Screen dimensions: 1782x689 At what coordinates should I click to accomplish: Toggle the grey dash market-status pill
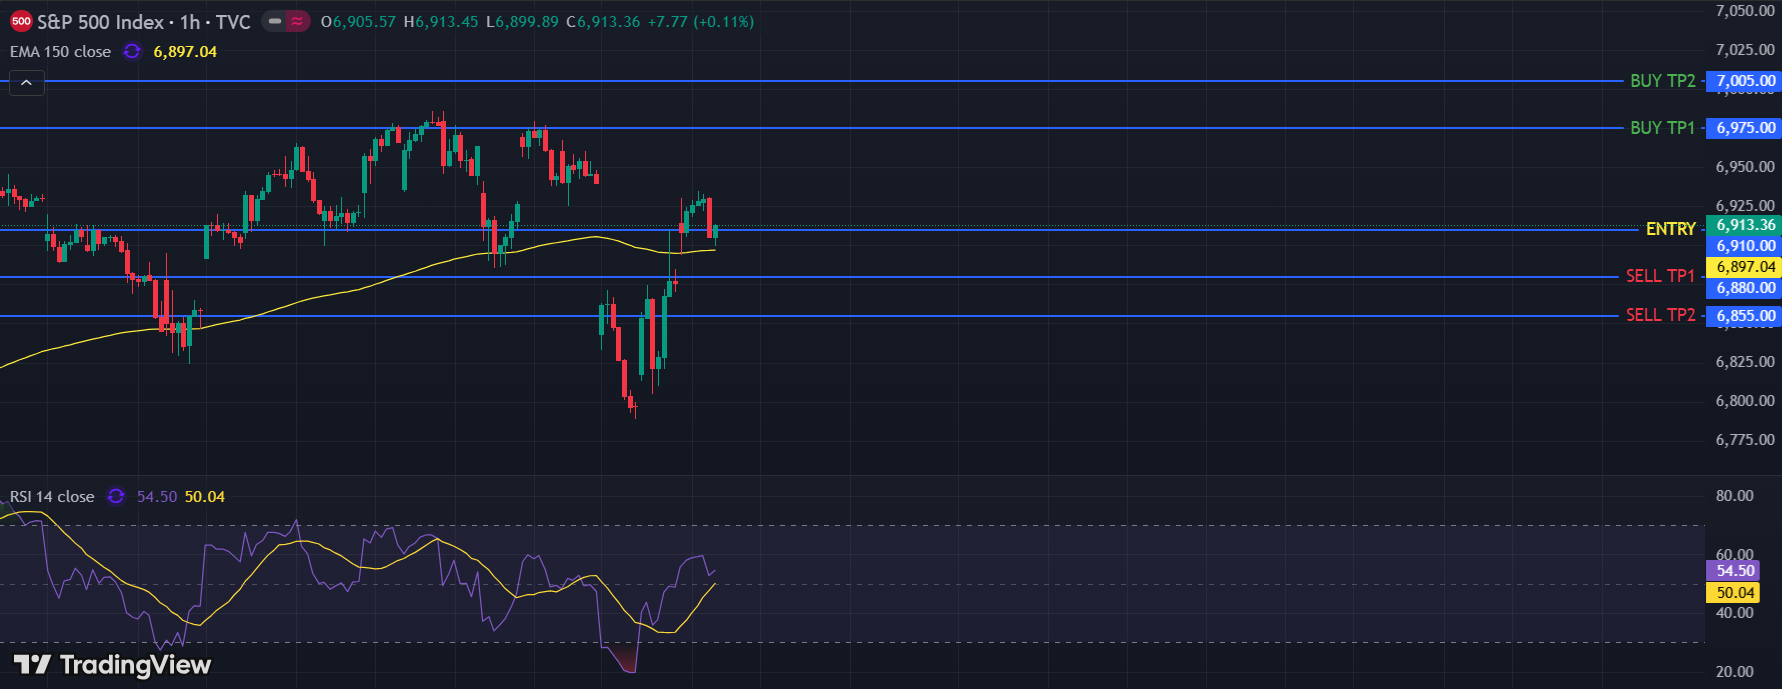275,21
